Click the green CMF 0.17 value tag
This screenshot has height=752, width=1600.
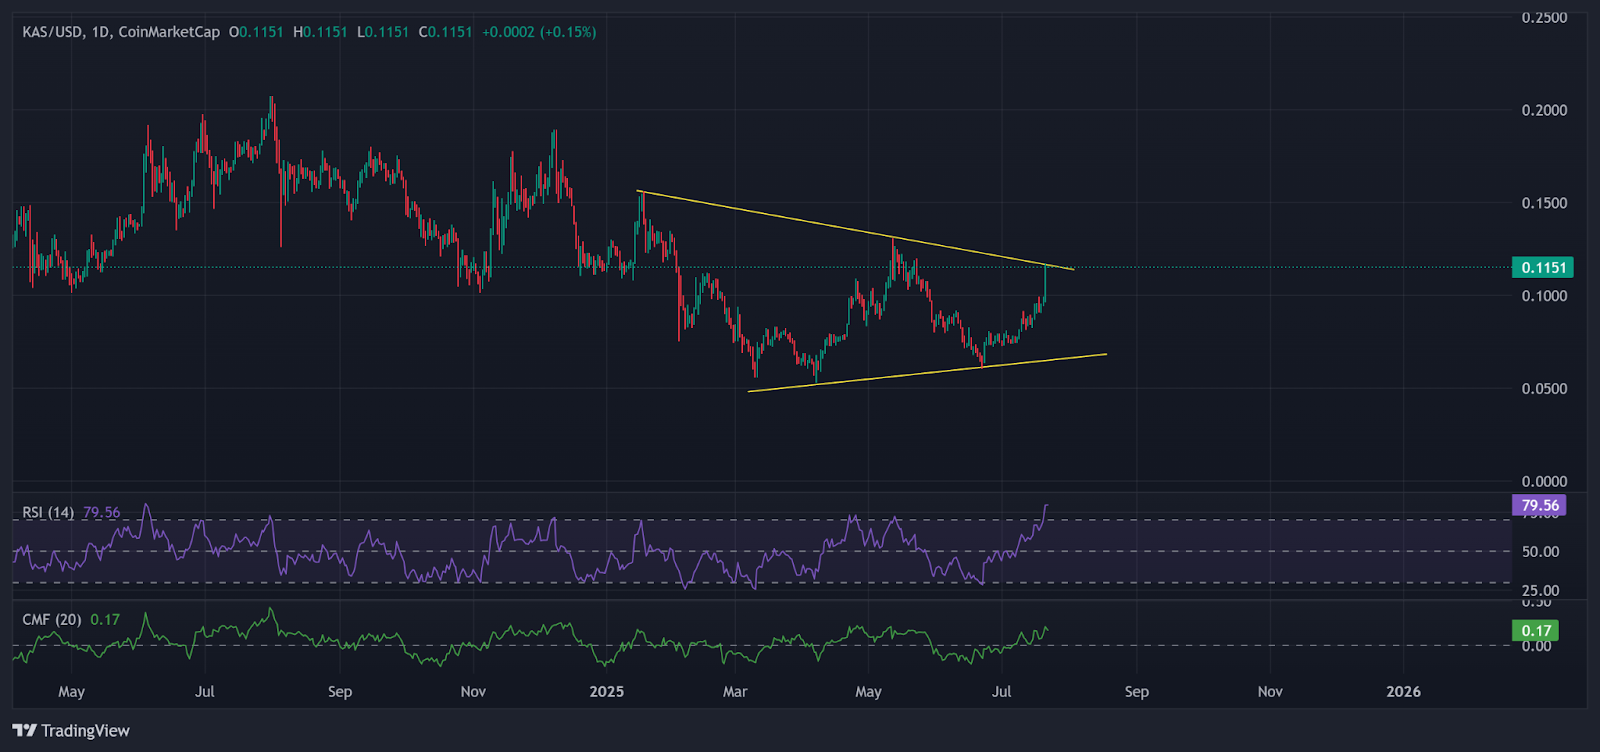1536,631
